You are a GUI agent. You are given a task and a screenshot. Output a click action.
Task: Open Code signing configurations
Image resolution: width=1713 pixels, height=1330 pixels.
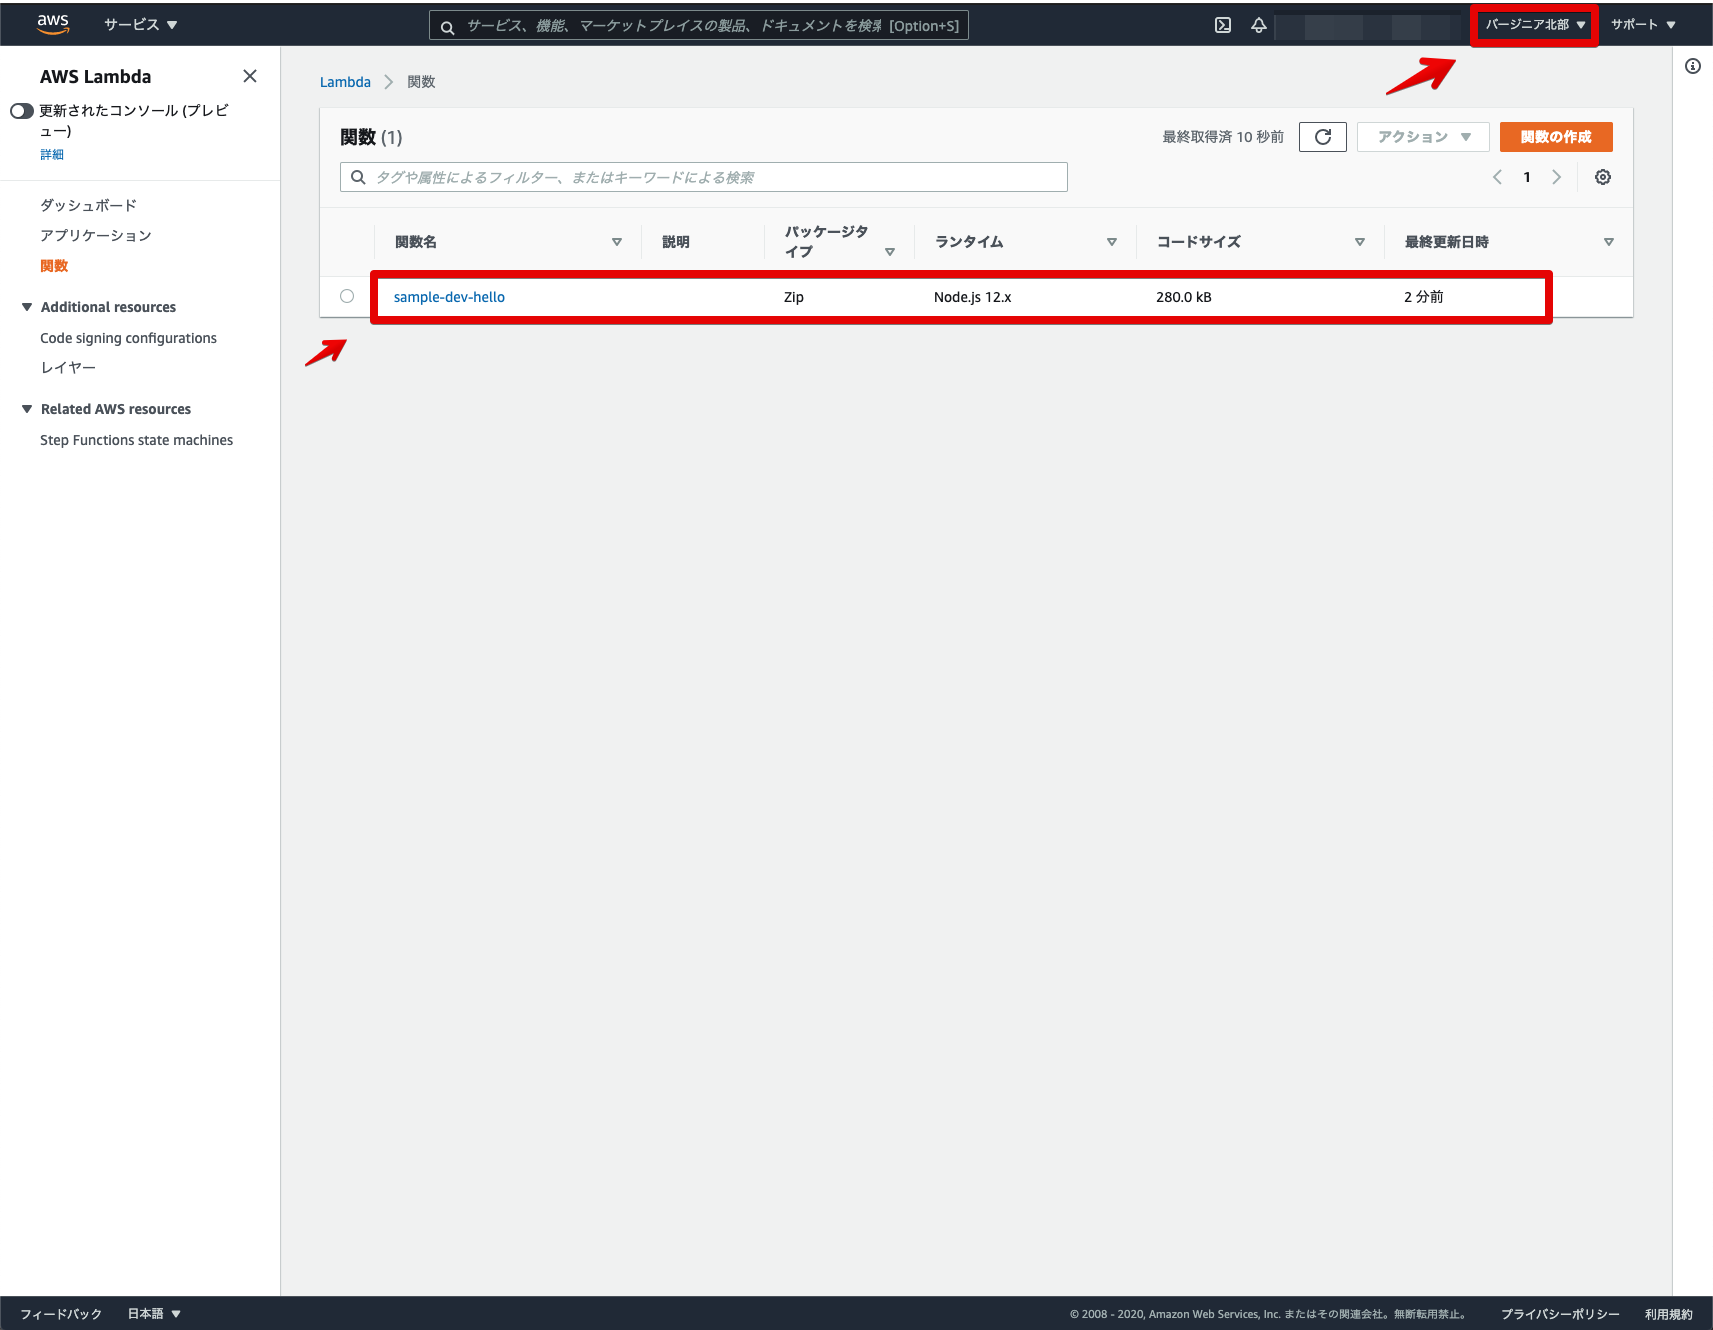[128, 338]
